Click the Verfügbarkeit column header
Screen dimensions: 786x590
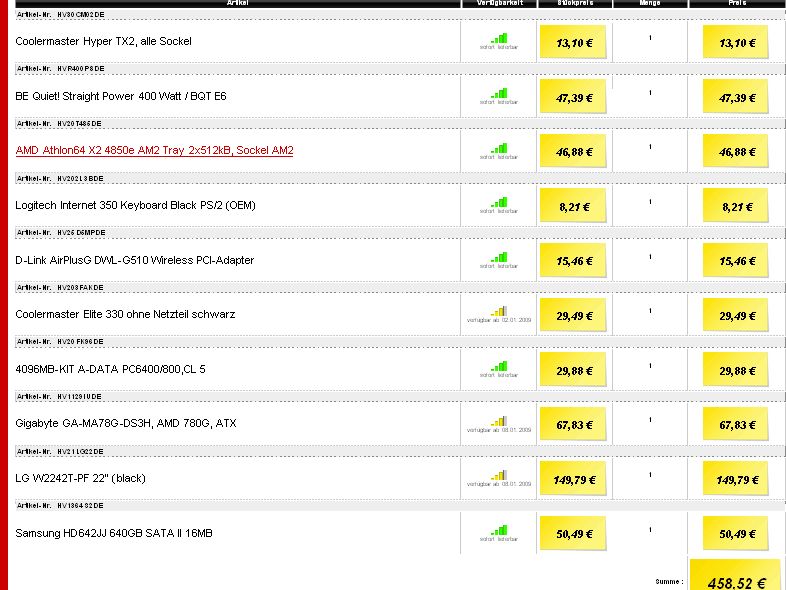point(499,3)
